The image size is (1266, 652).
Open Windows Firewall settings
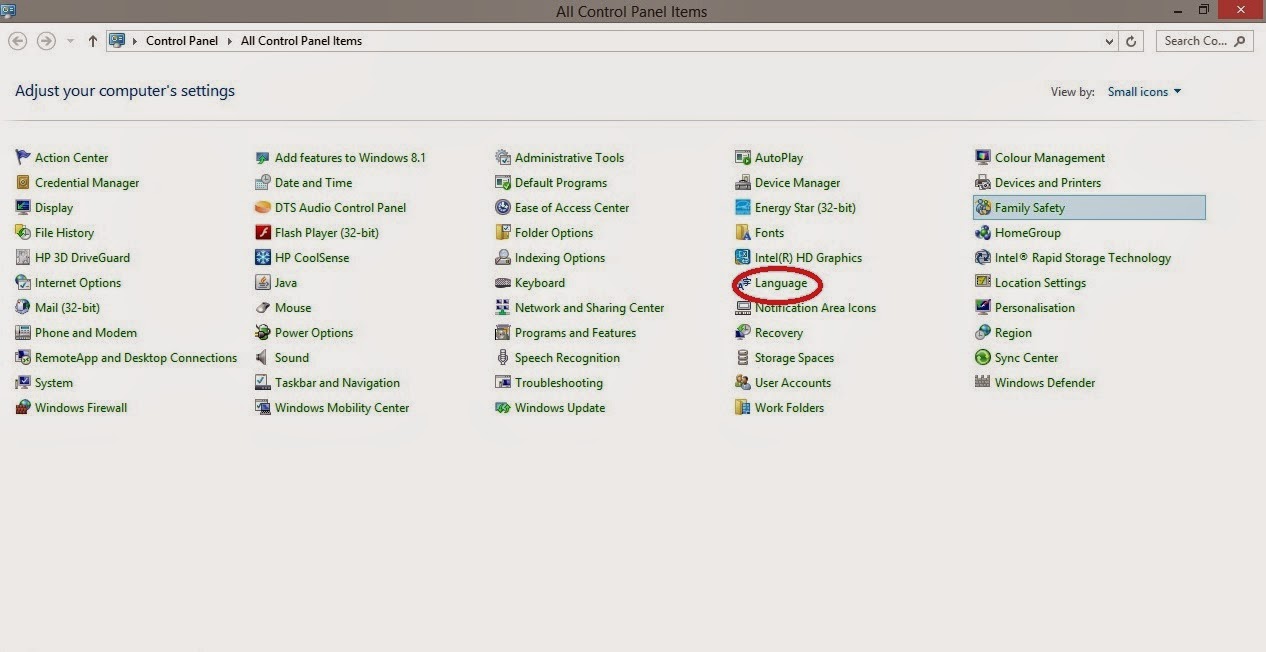pos(78,407)
